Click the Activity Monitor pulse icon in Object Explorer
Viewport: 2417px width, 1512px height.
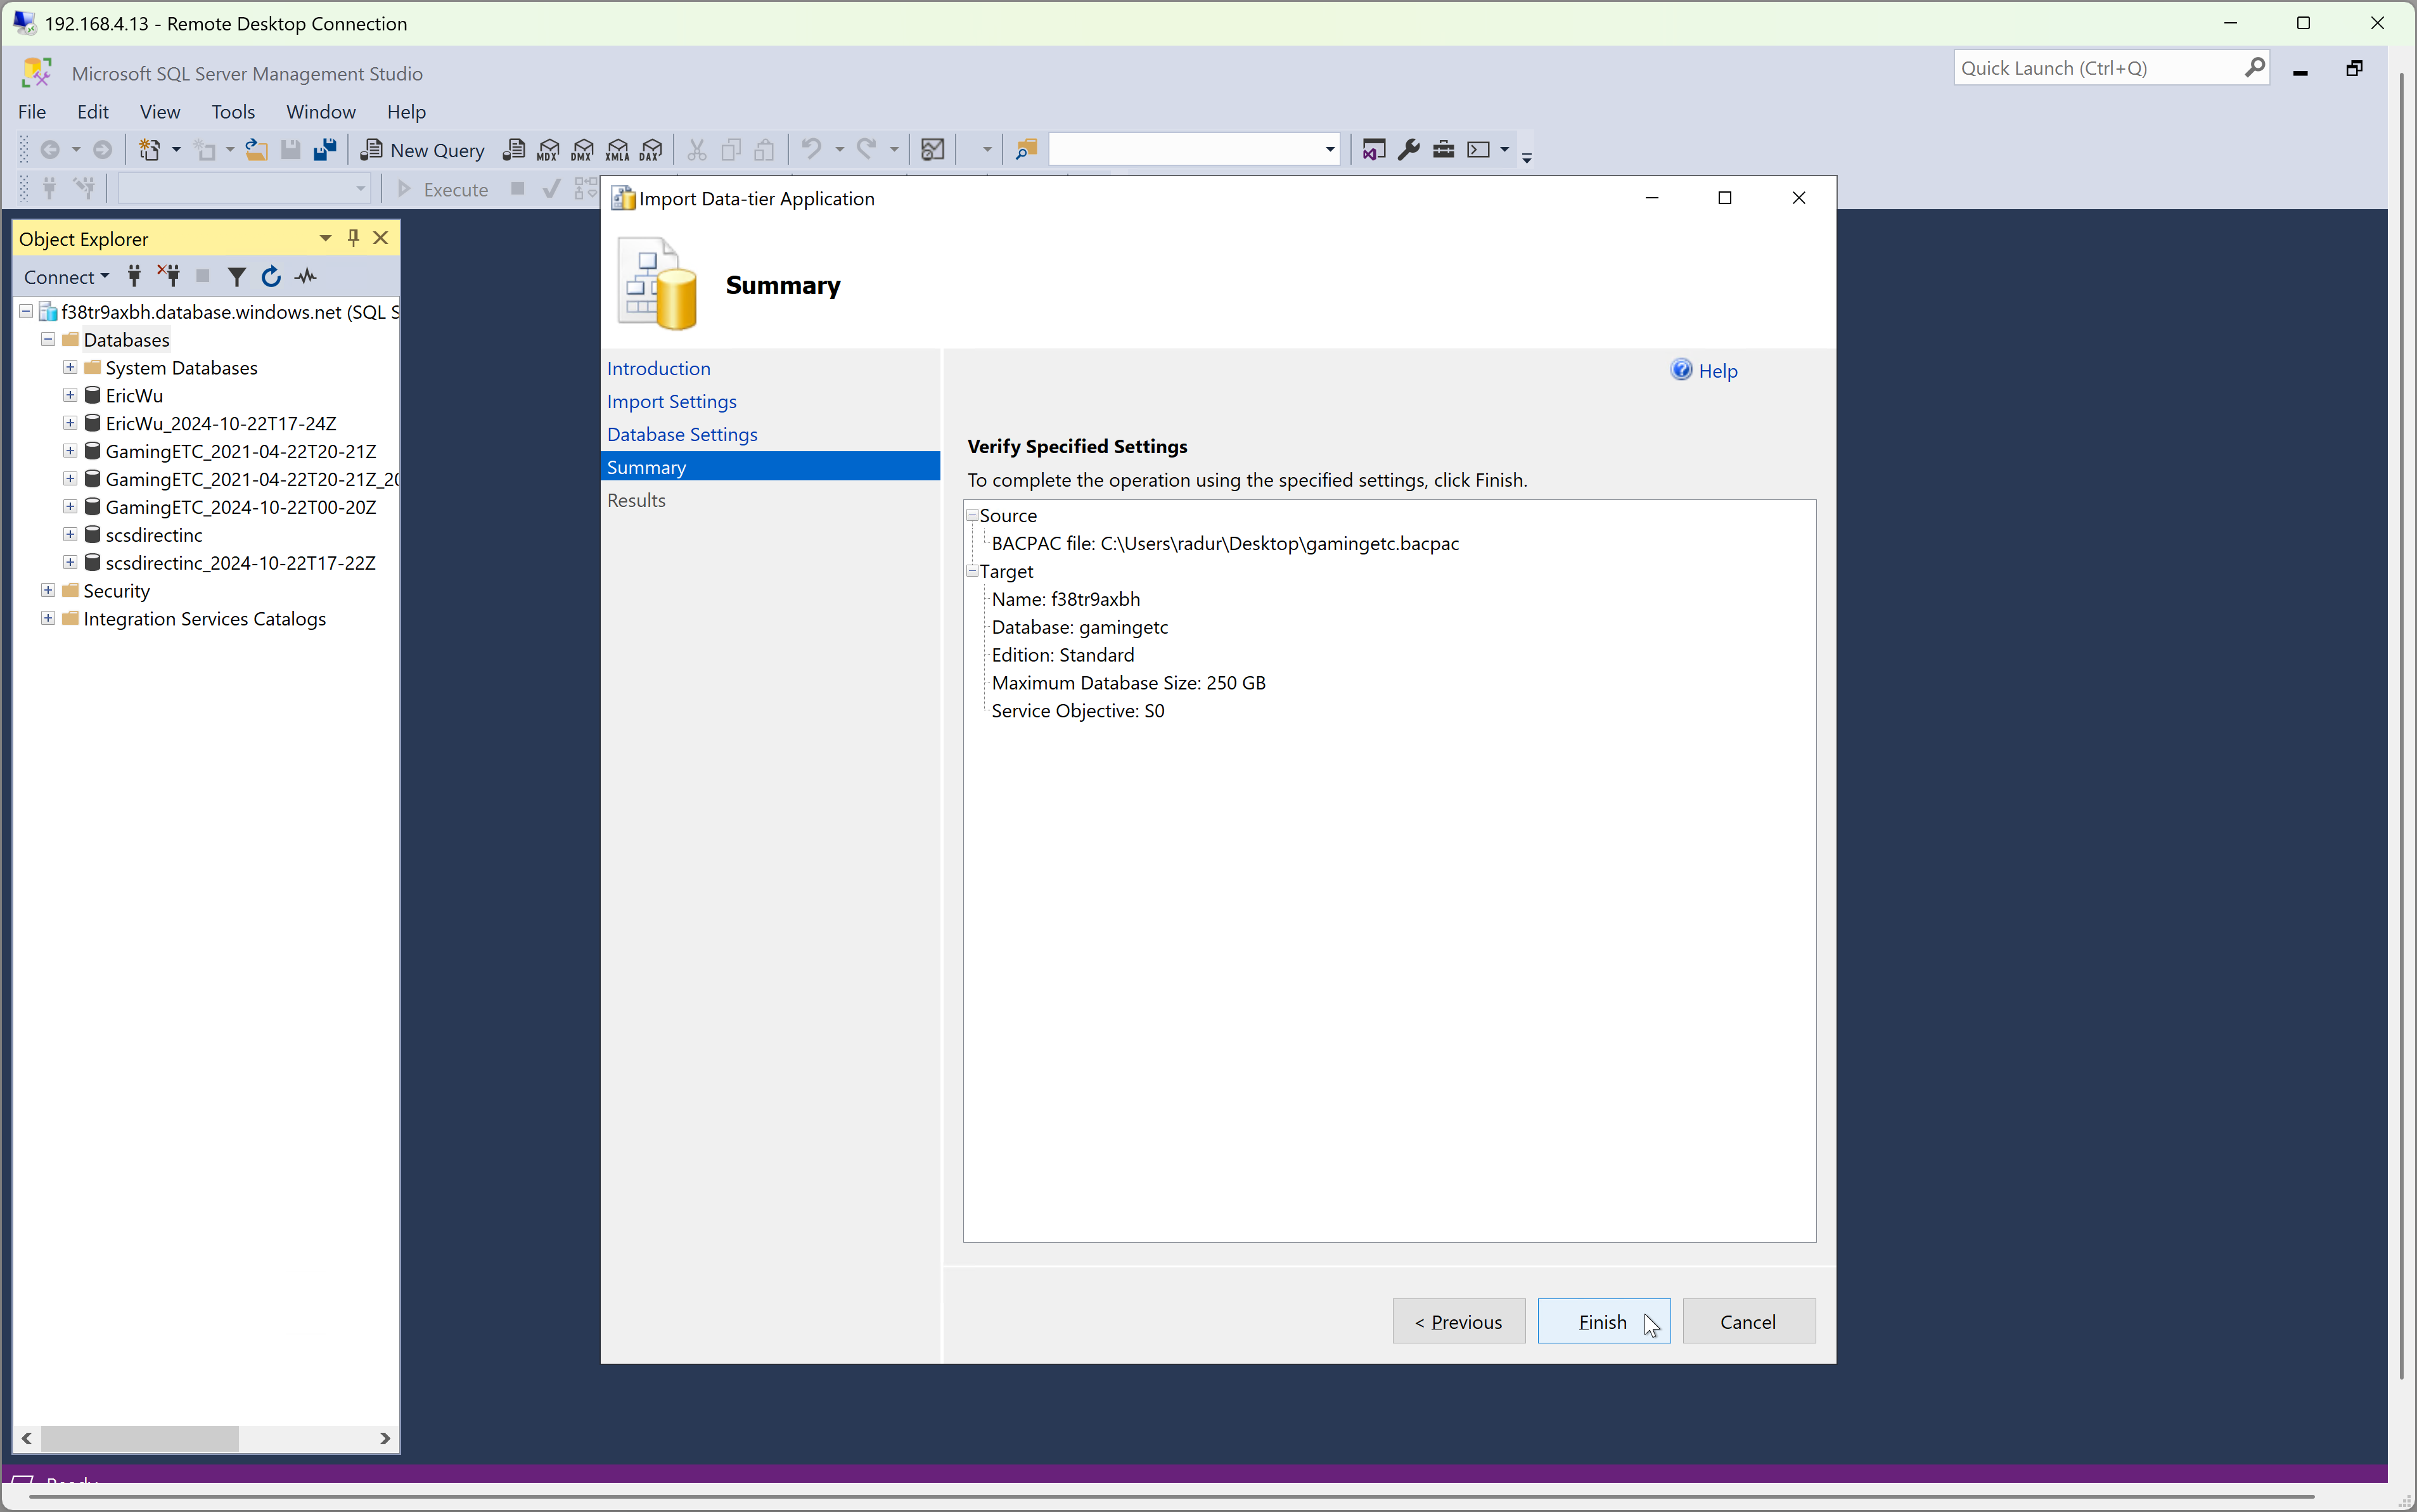pyautogui.click(x=306, y=277)
